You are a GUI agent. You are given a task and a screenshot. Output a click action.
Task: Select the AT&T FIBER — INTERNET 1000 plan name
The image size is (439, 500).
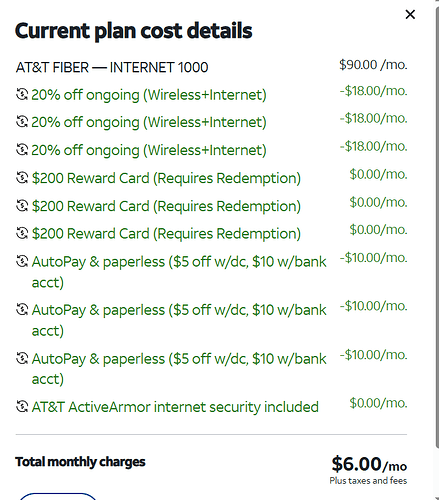(x=112, y=67)
